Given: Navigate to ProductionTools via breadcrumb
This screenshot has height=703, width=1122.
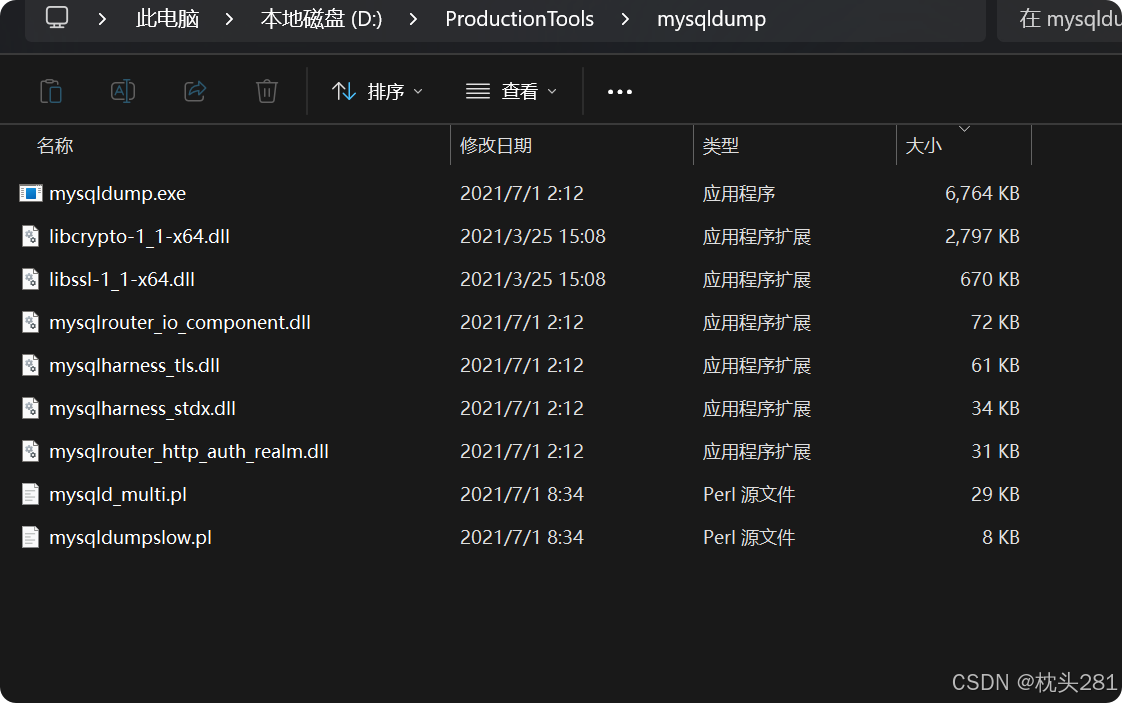Looking at the screenshot, I should (519, 18).
